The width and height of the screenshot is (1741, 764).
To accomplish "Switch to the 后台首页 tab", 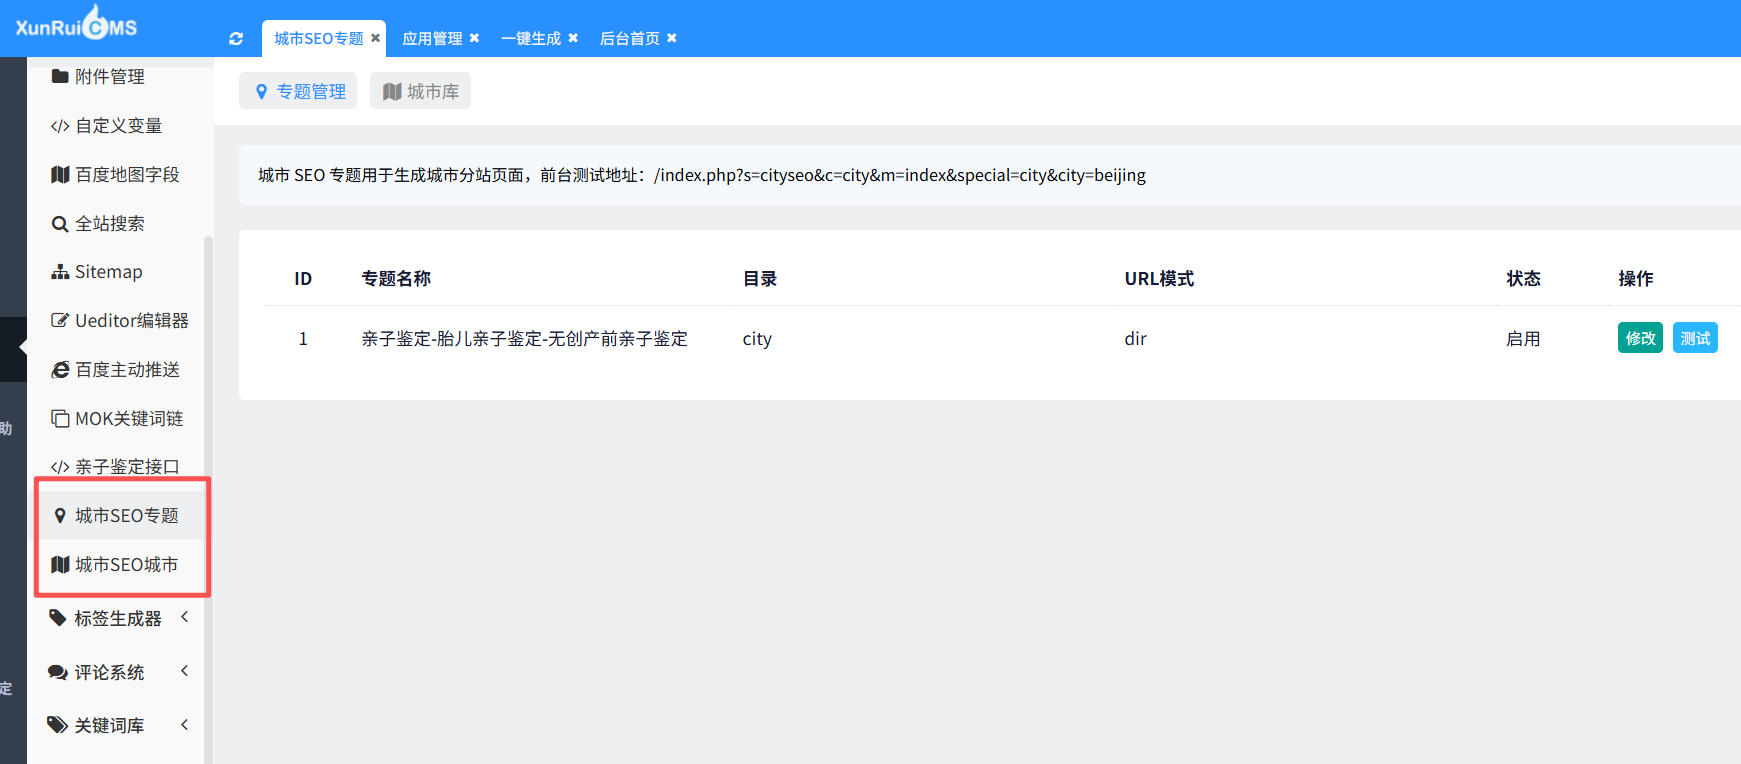I will [x=630, y=38].
